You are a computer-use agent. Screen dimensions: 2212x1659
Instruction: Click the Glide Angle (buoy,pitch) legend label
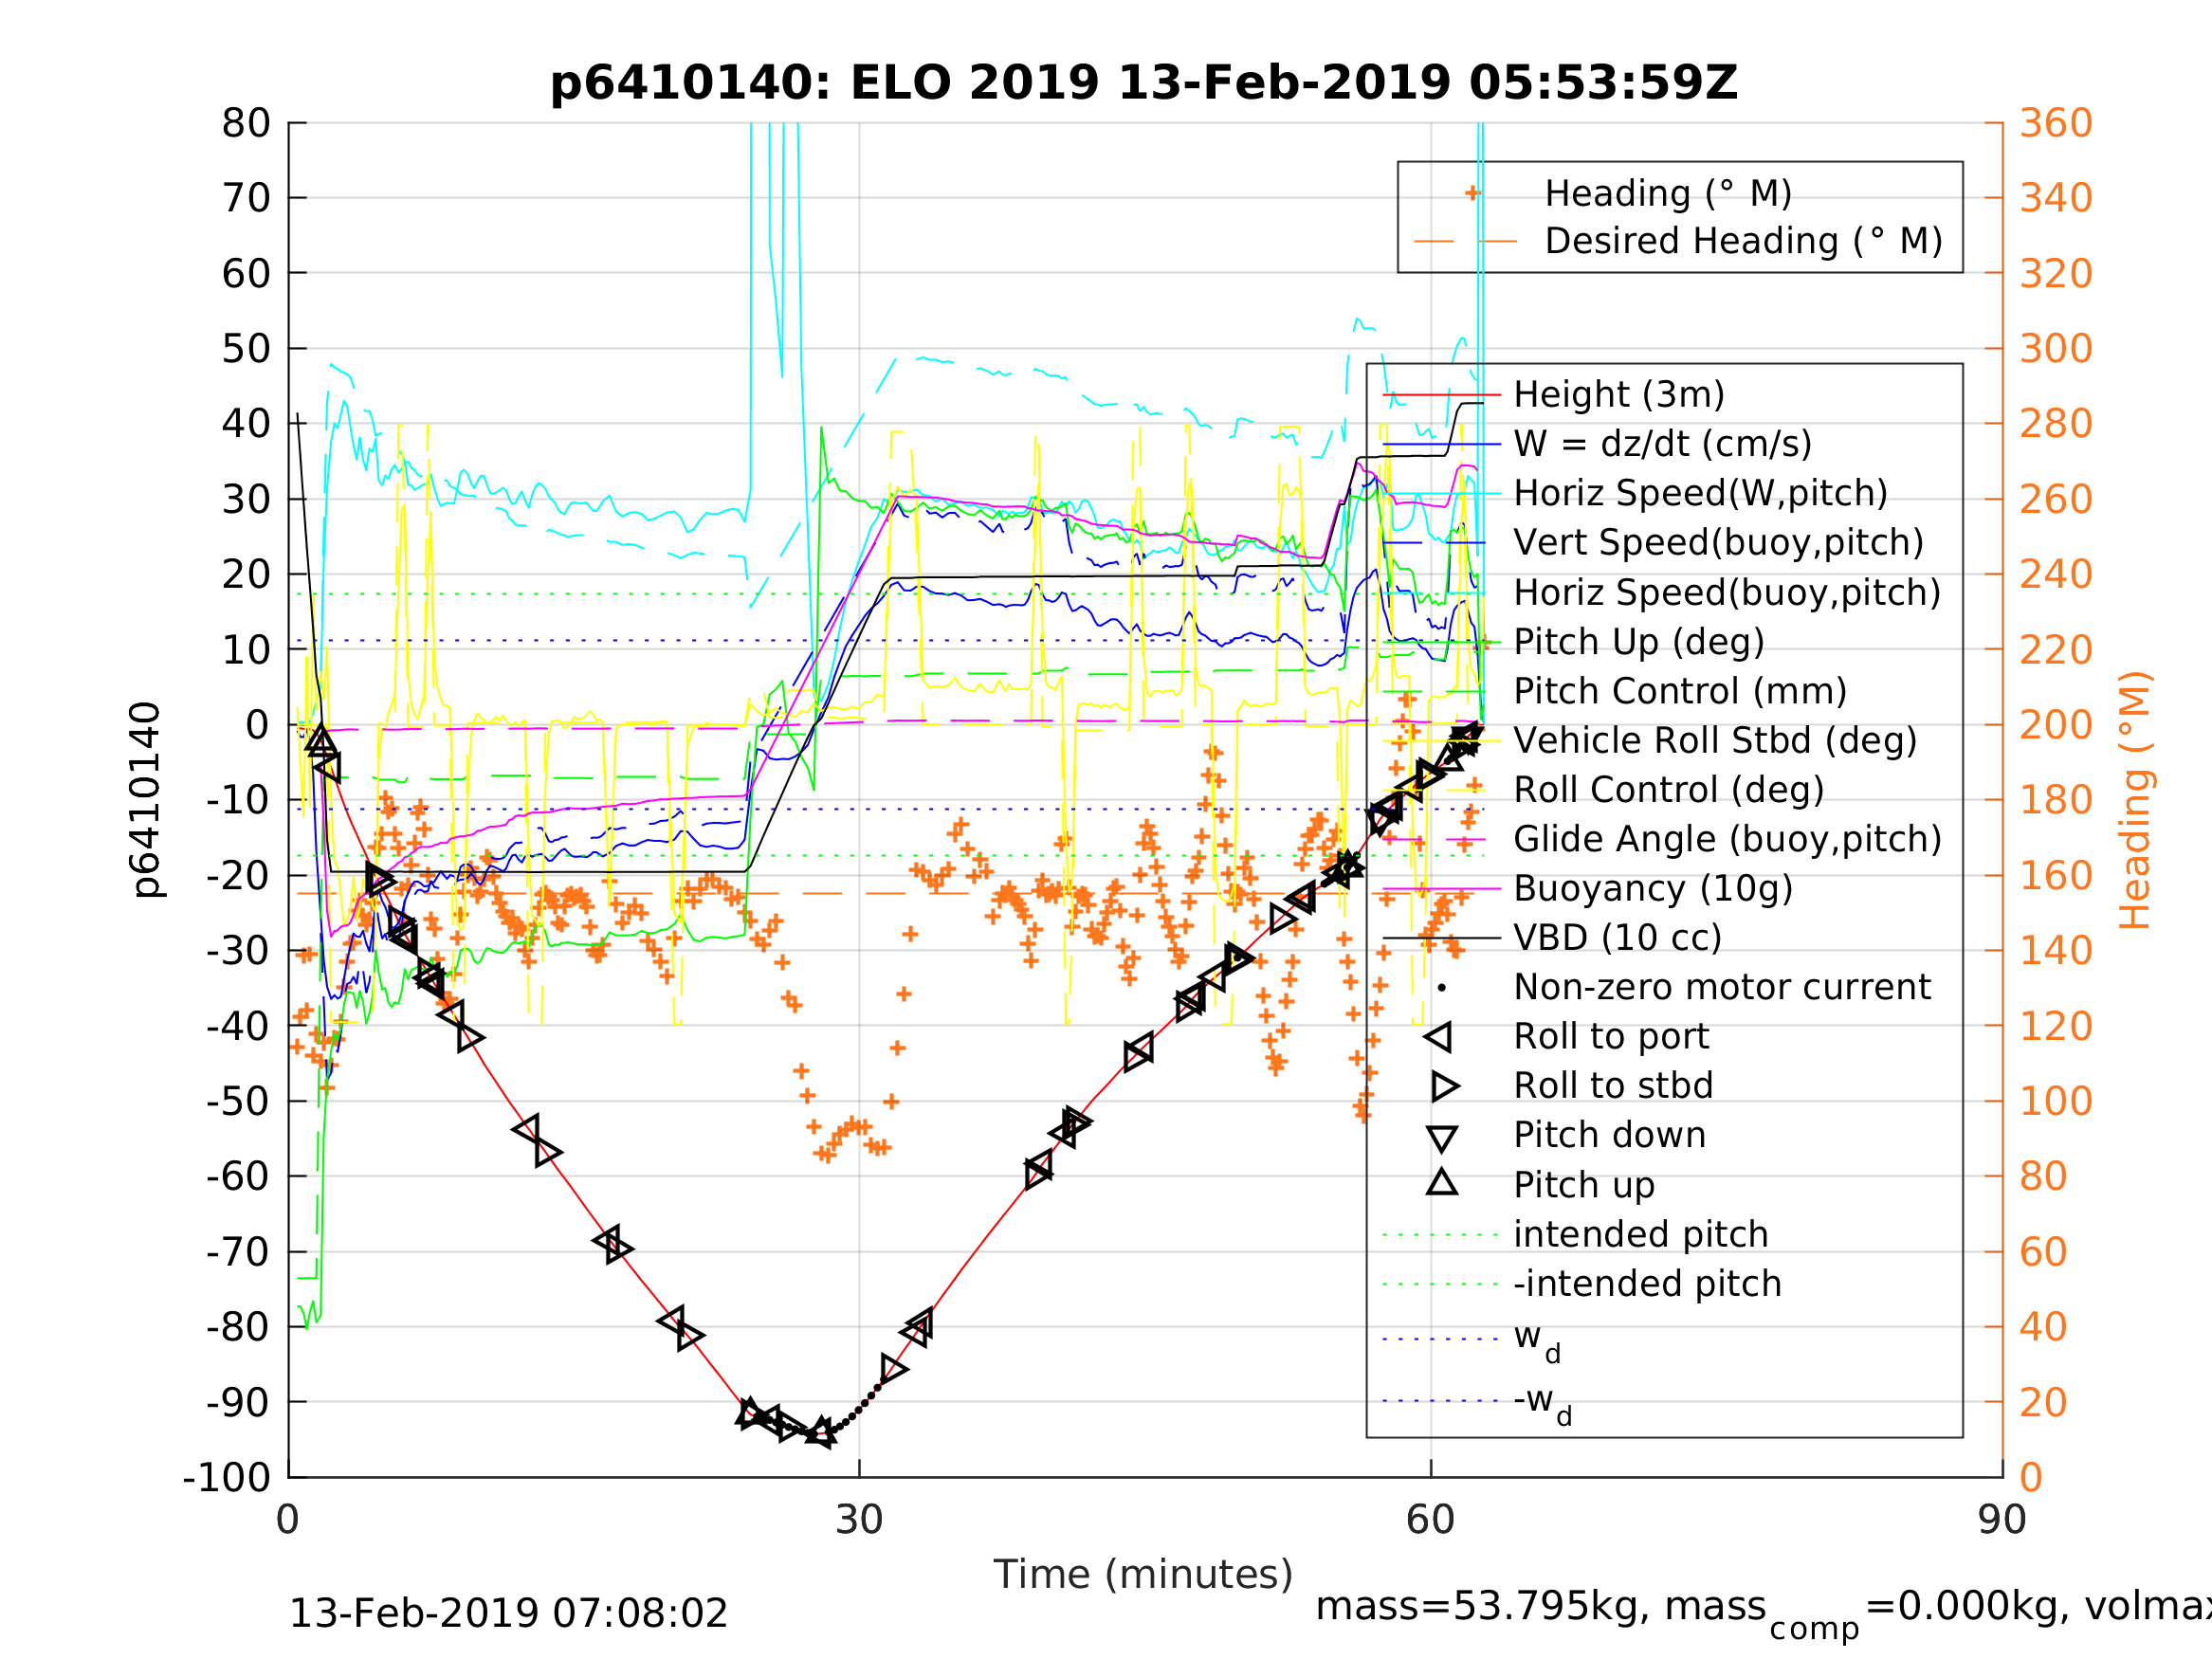1727,839
